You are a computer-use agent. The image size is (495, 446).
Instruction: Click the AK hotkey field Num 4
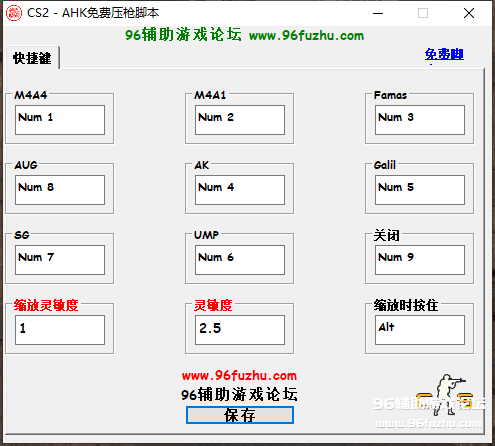(240, 190)
